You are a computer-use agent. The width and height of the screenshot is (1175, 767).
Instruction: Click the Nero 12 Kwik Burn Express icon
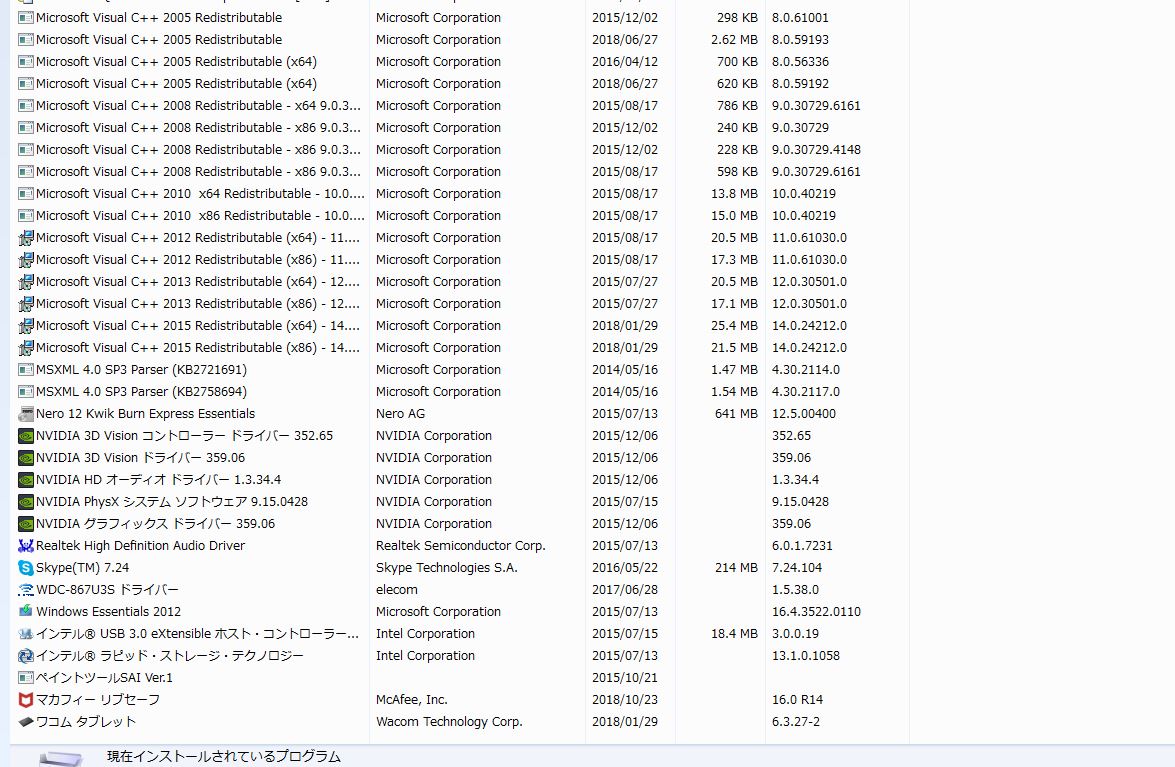click(x=25, y=414)
